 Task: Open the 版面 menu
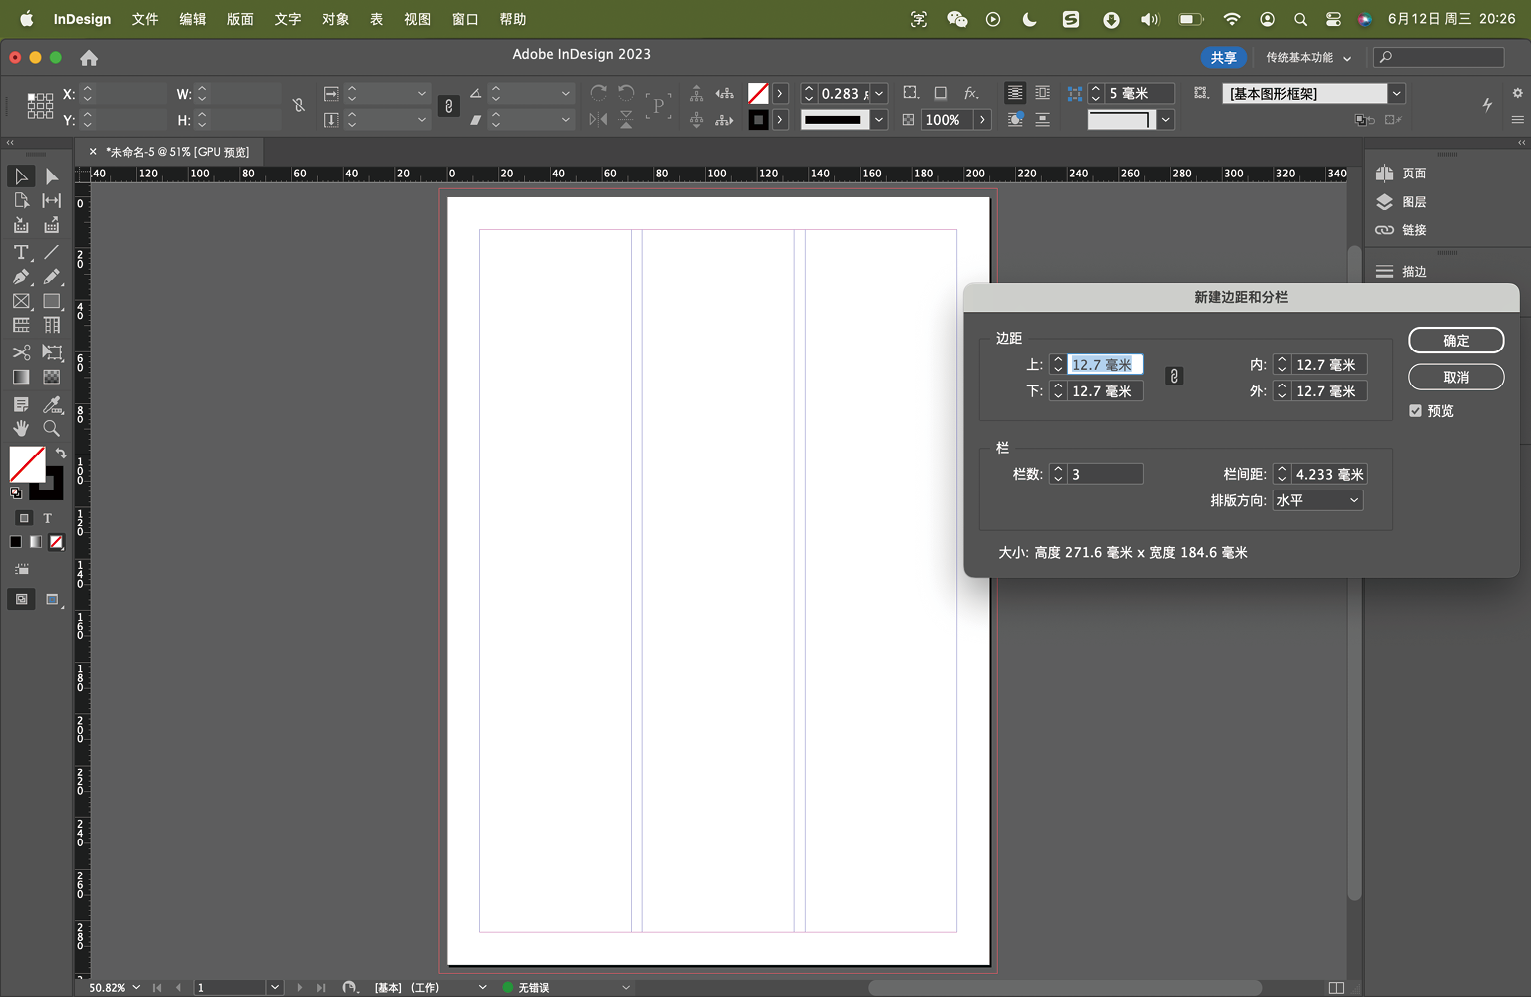coord(240,19)
